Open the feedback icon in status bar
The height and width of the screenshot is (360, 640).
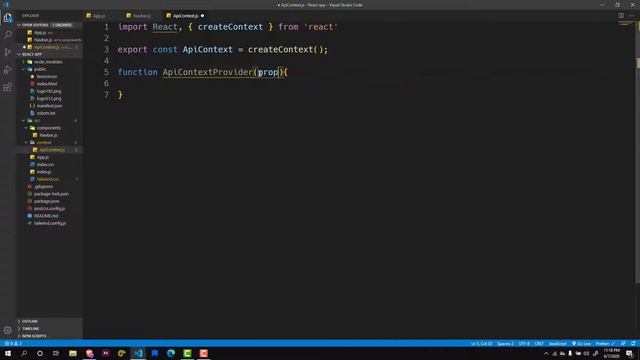point(623,344)
